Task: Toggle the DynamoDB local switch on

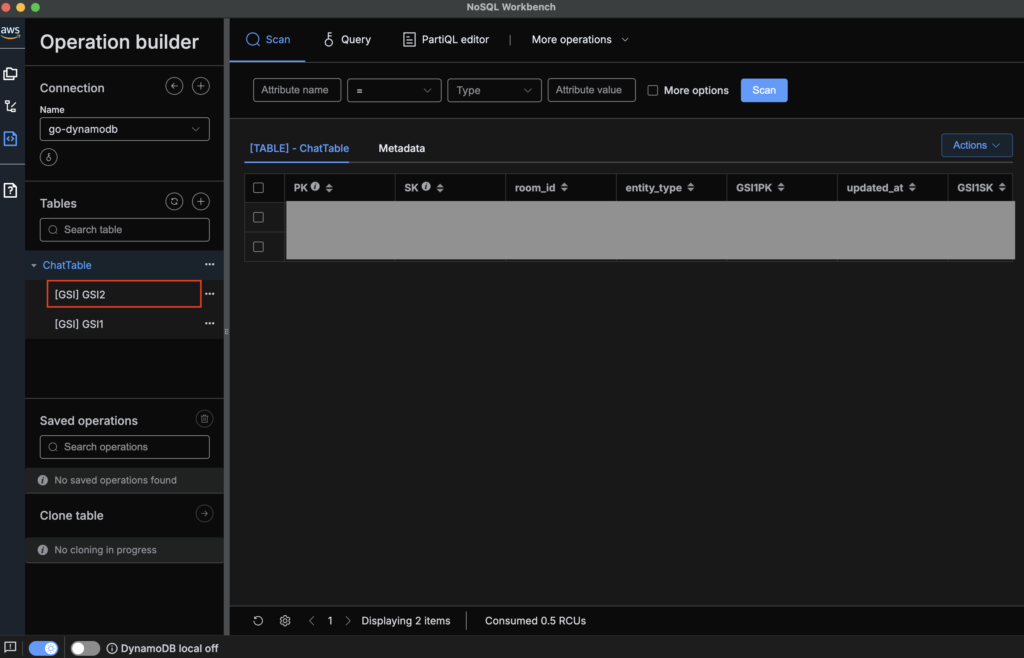Action: tap(85, 648)
